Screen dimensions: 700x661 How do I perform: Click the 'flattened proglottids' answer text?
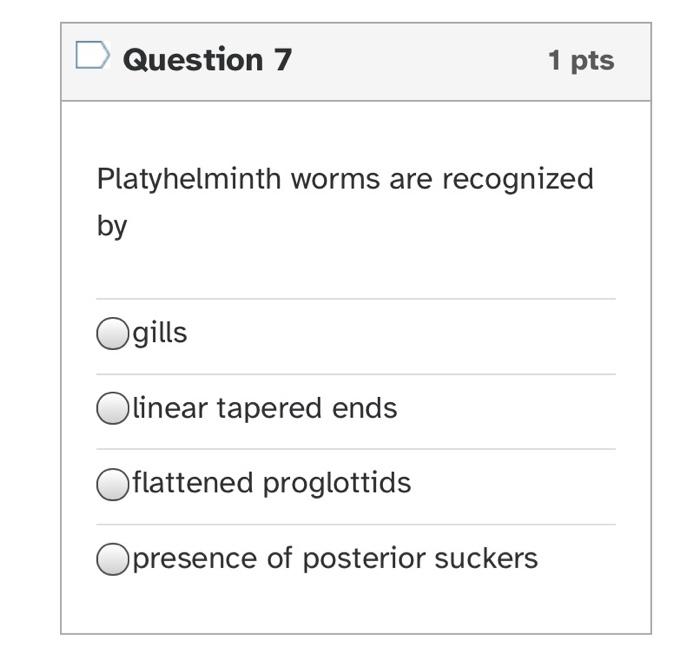point(272,483)
